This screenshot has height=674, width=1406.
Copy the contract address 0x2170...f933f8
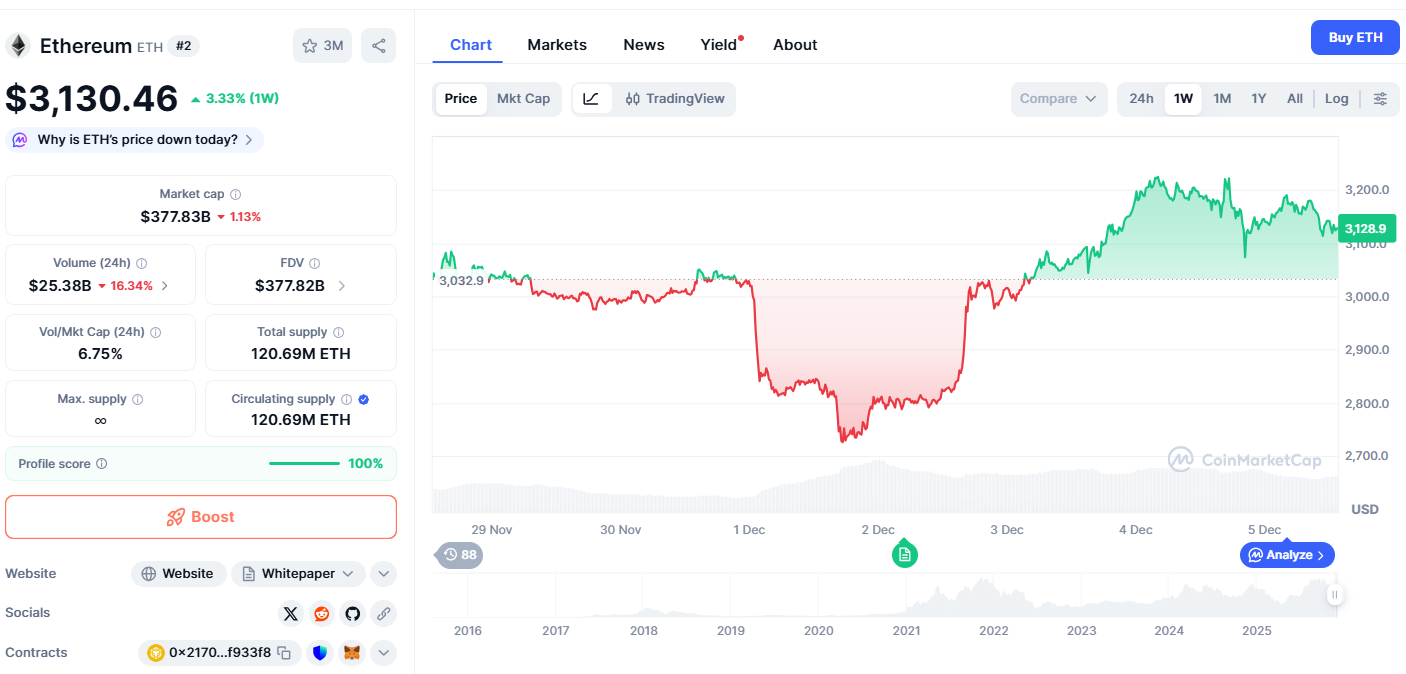tap(285, 653)
